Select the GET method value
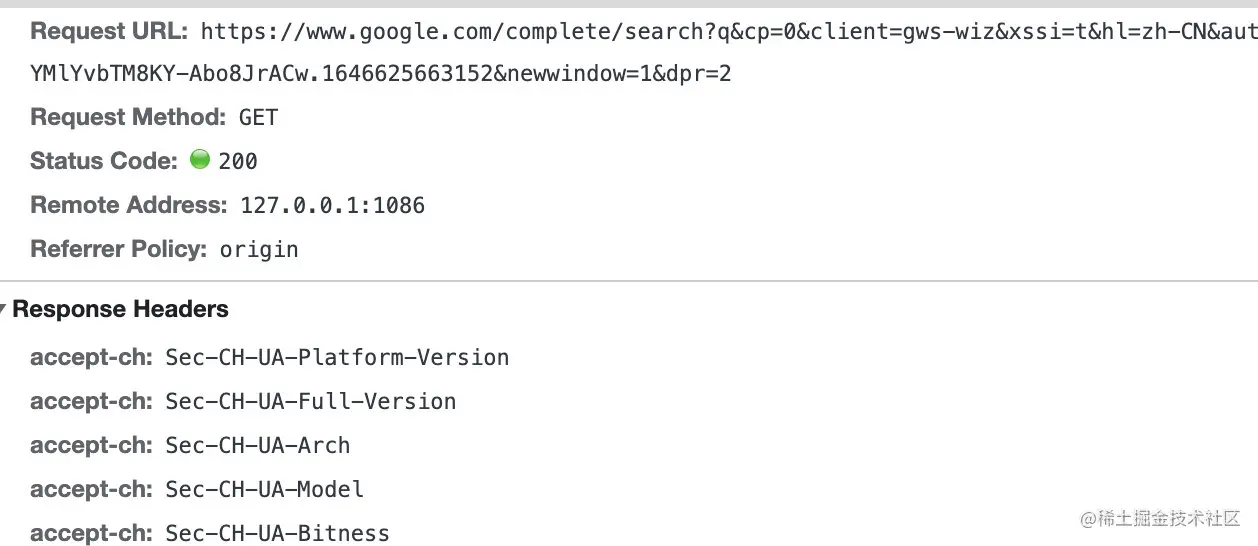The height and width of the screenshot is (546, 1258). 258,118
